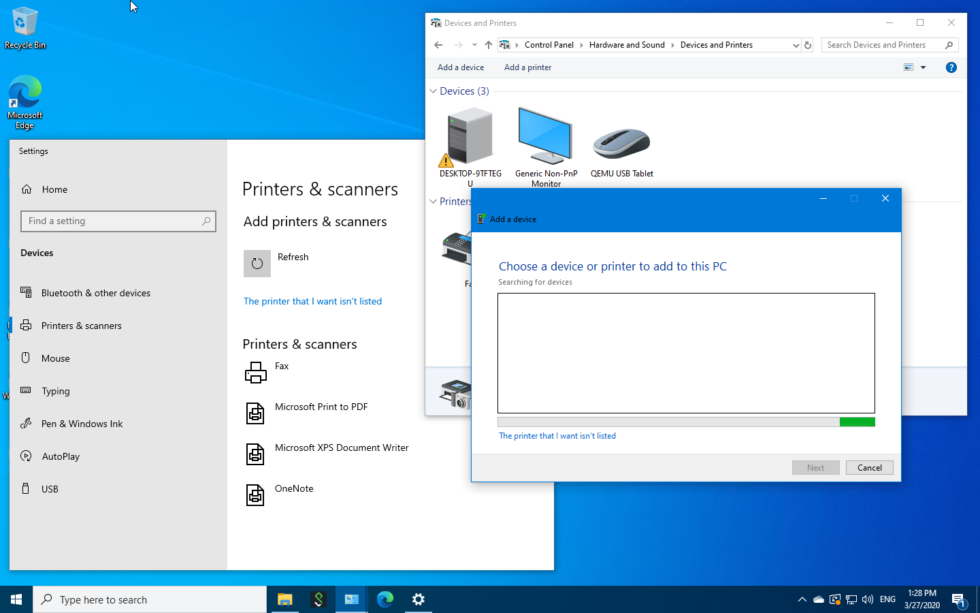Click the Refresh icon under Add printers
Screen dimensions: 980x613
click(x=255, y=263)
